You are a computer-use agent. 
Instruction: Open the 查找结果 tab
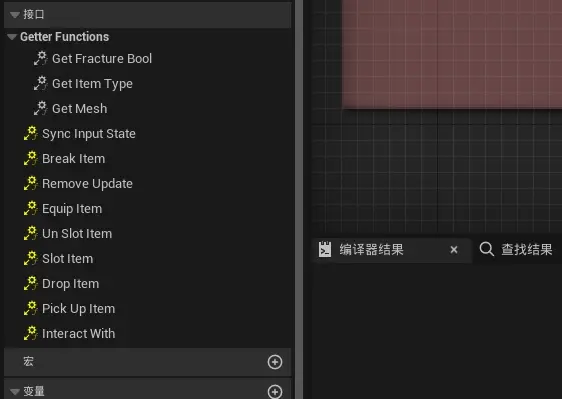(x=527, y=250)
